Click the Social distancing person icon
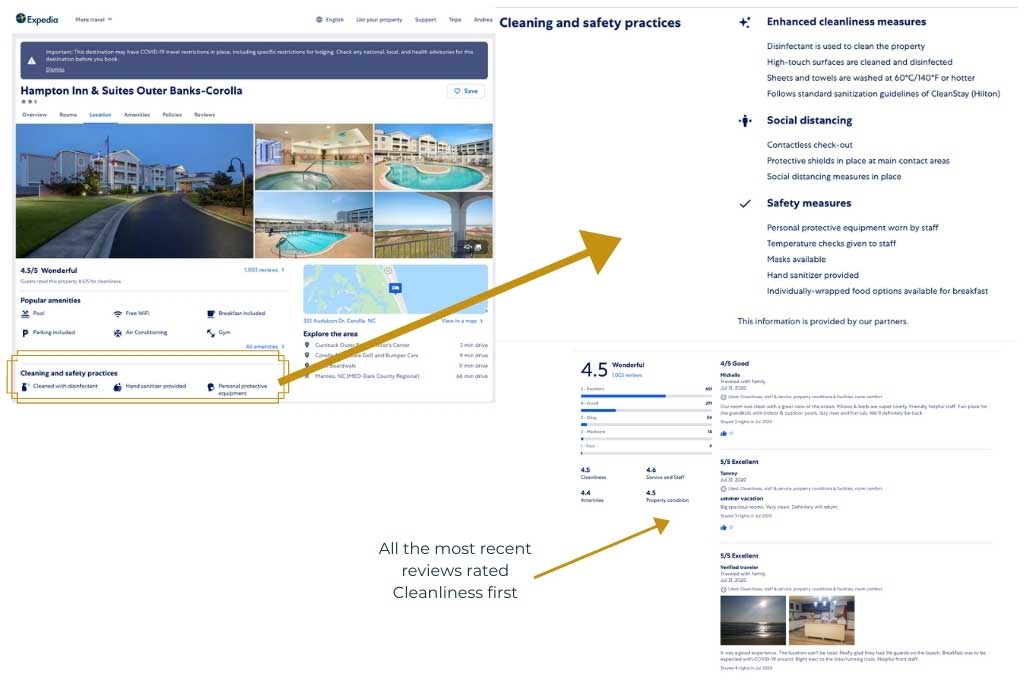 (x=744, y=121)
